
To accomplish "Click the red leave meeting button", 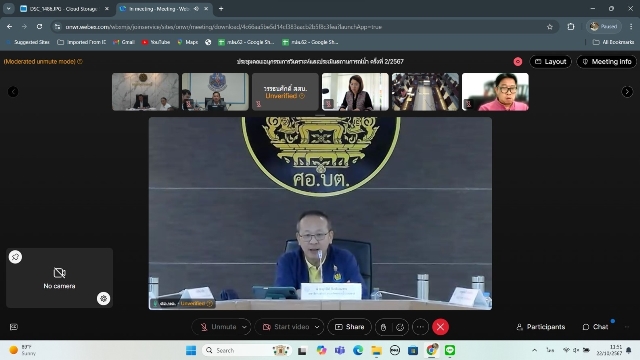I will click(x=440, y=327).
